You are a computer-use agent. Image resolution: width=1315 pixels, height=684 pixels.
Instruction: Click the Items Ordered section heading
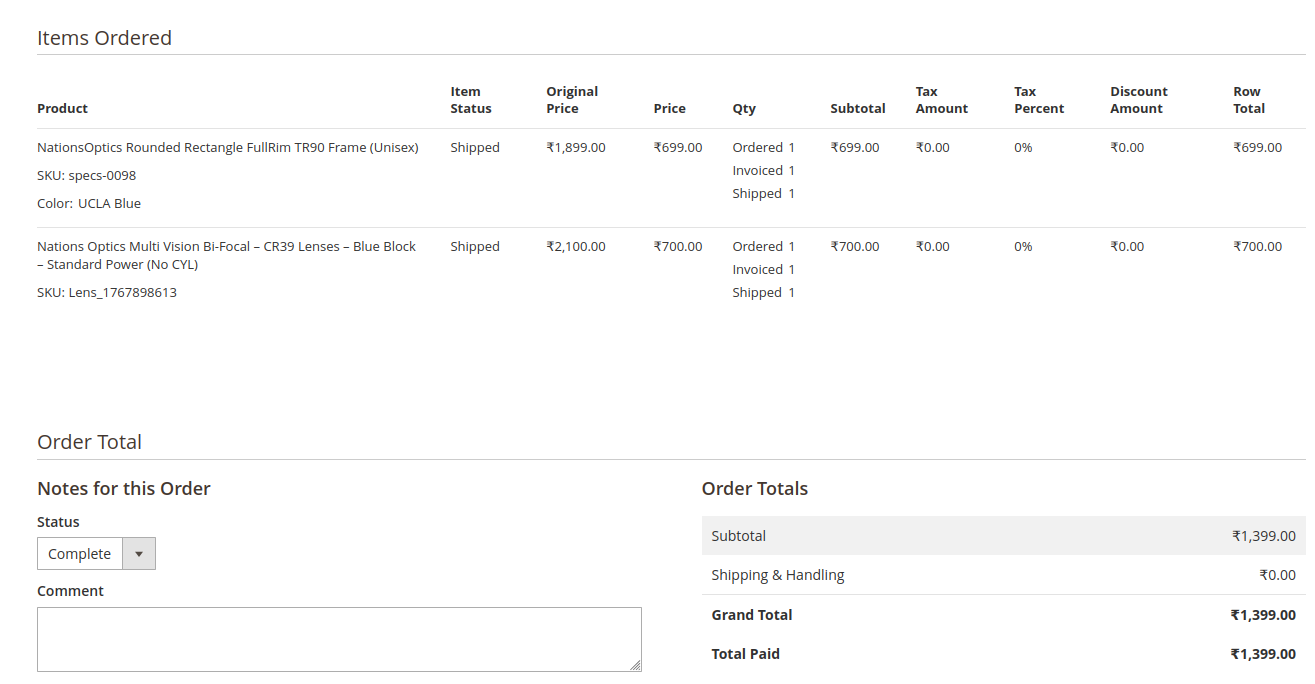[104, 38]
